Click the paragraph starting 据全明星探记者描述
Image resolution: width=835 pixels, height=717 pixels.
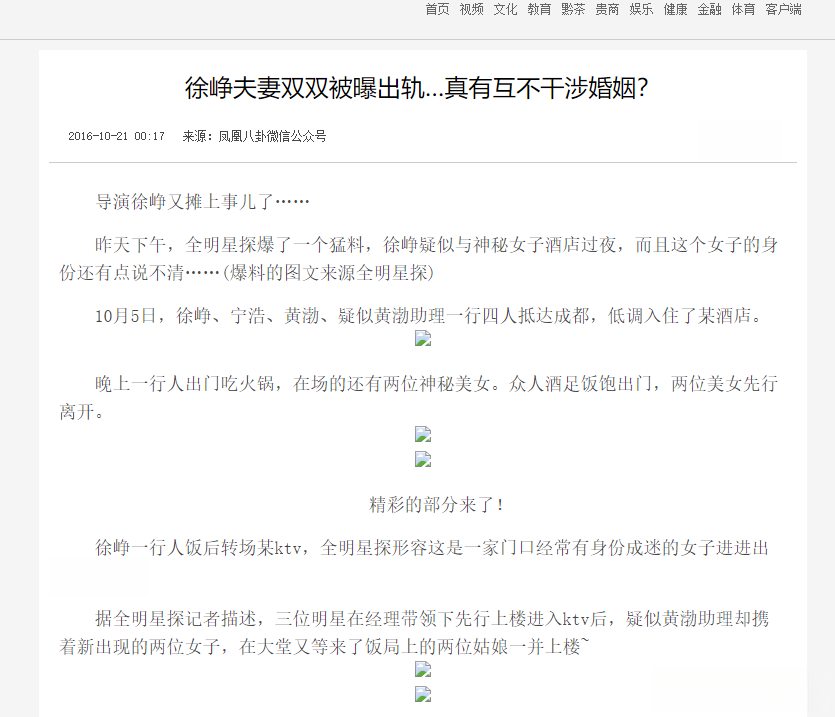414,633
